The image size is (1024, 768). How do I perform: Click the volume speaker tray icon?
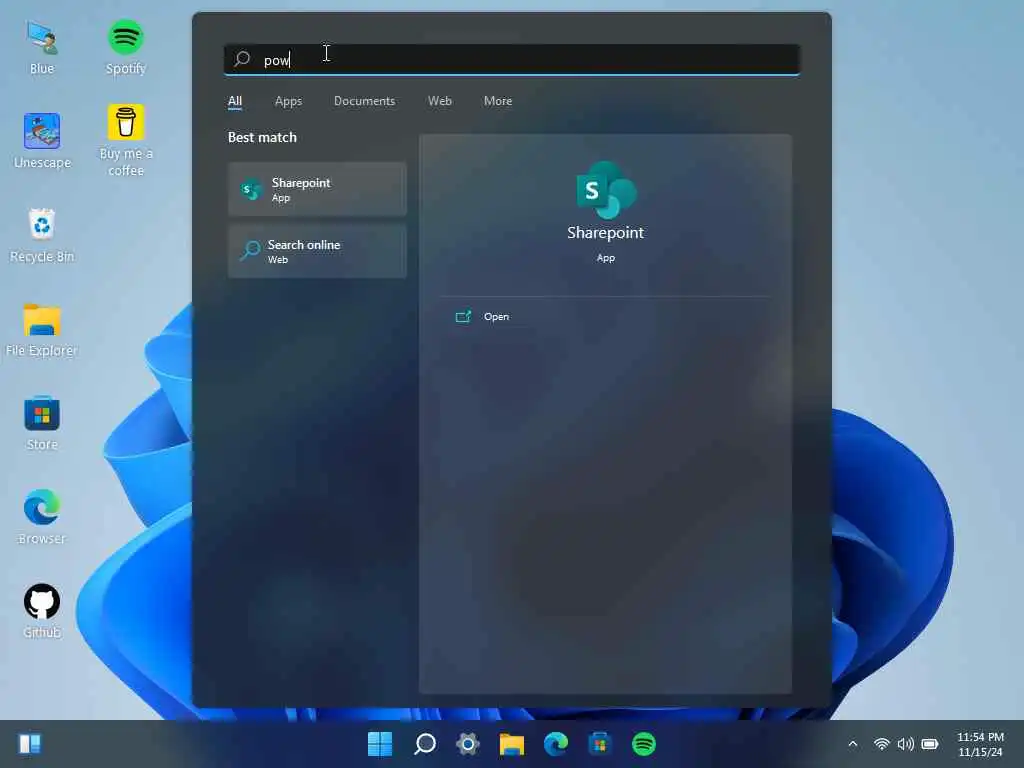[x=906, y=744]
